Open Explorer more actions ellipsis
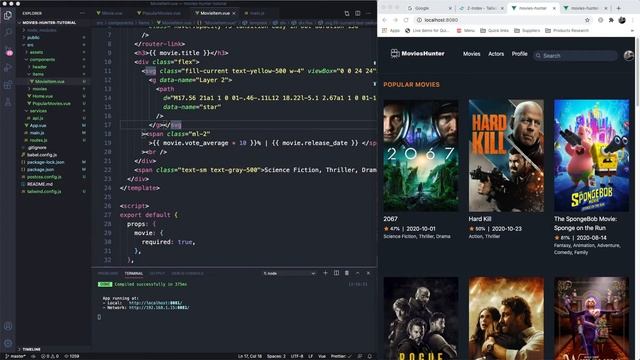Viewport: 640px width, 360px height. [83, 13]
